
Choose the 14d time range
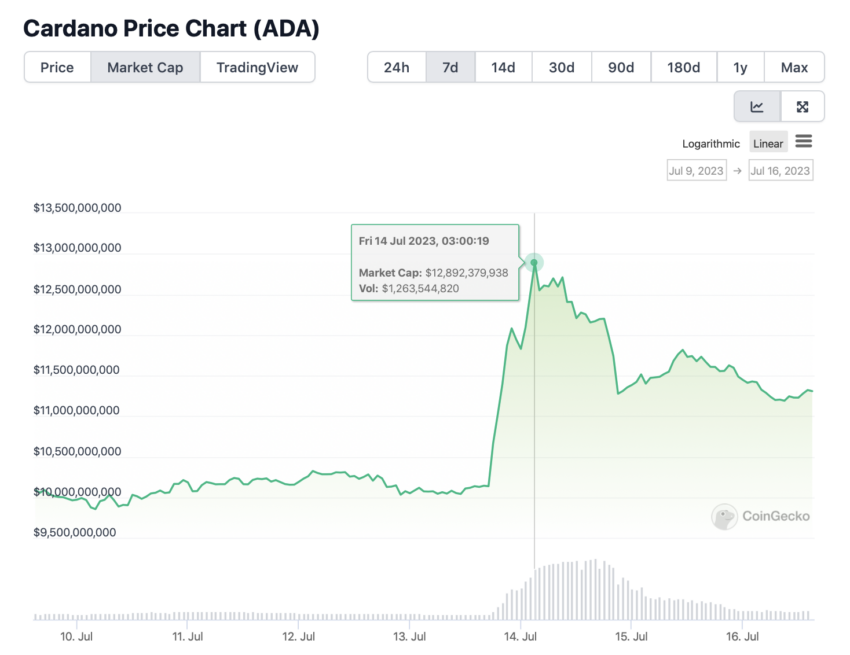504,67
